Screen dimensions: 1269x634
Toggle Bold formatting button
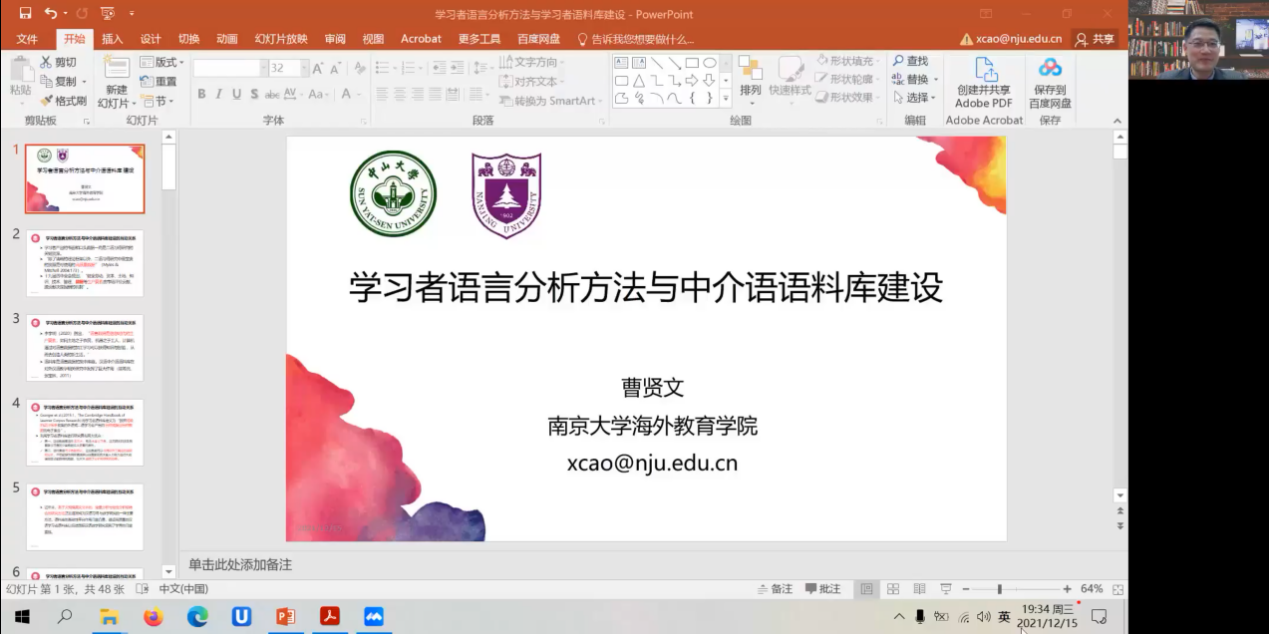point(202,94)
